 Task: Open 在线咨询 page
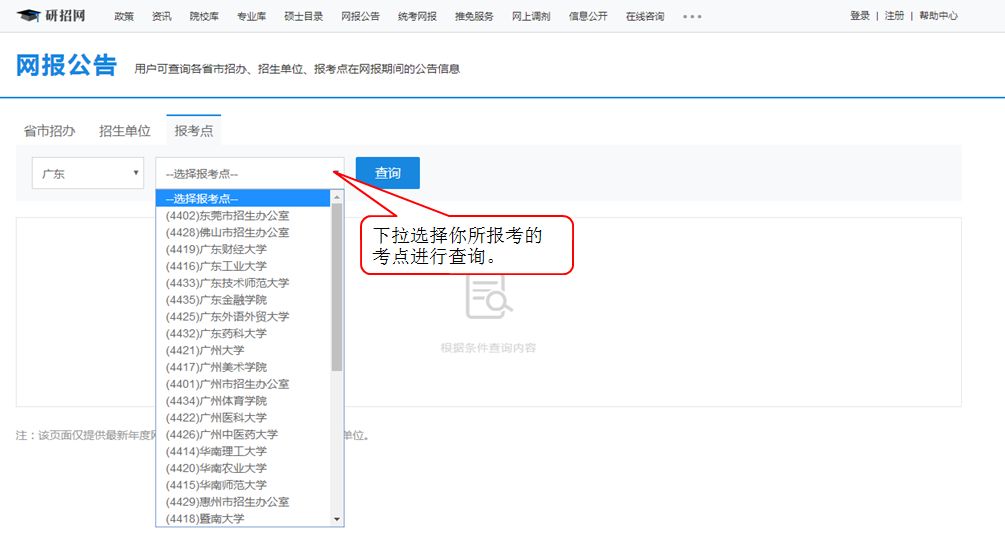645,16
